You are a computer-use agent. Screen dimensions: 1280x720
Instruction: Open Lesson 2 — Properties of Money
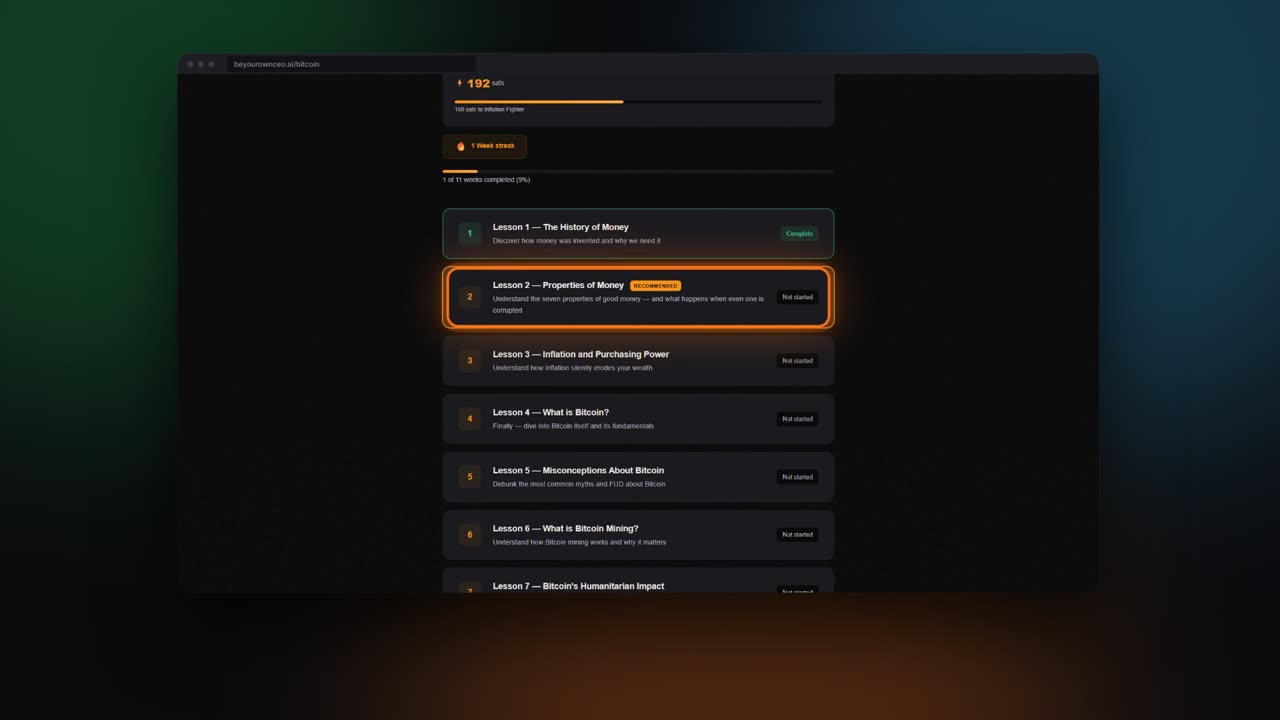(638, 297)
